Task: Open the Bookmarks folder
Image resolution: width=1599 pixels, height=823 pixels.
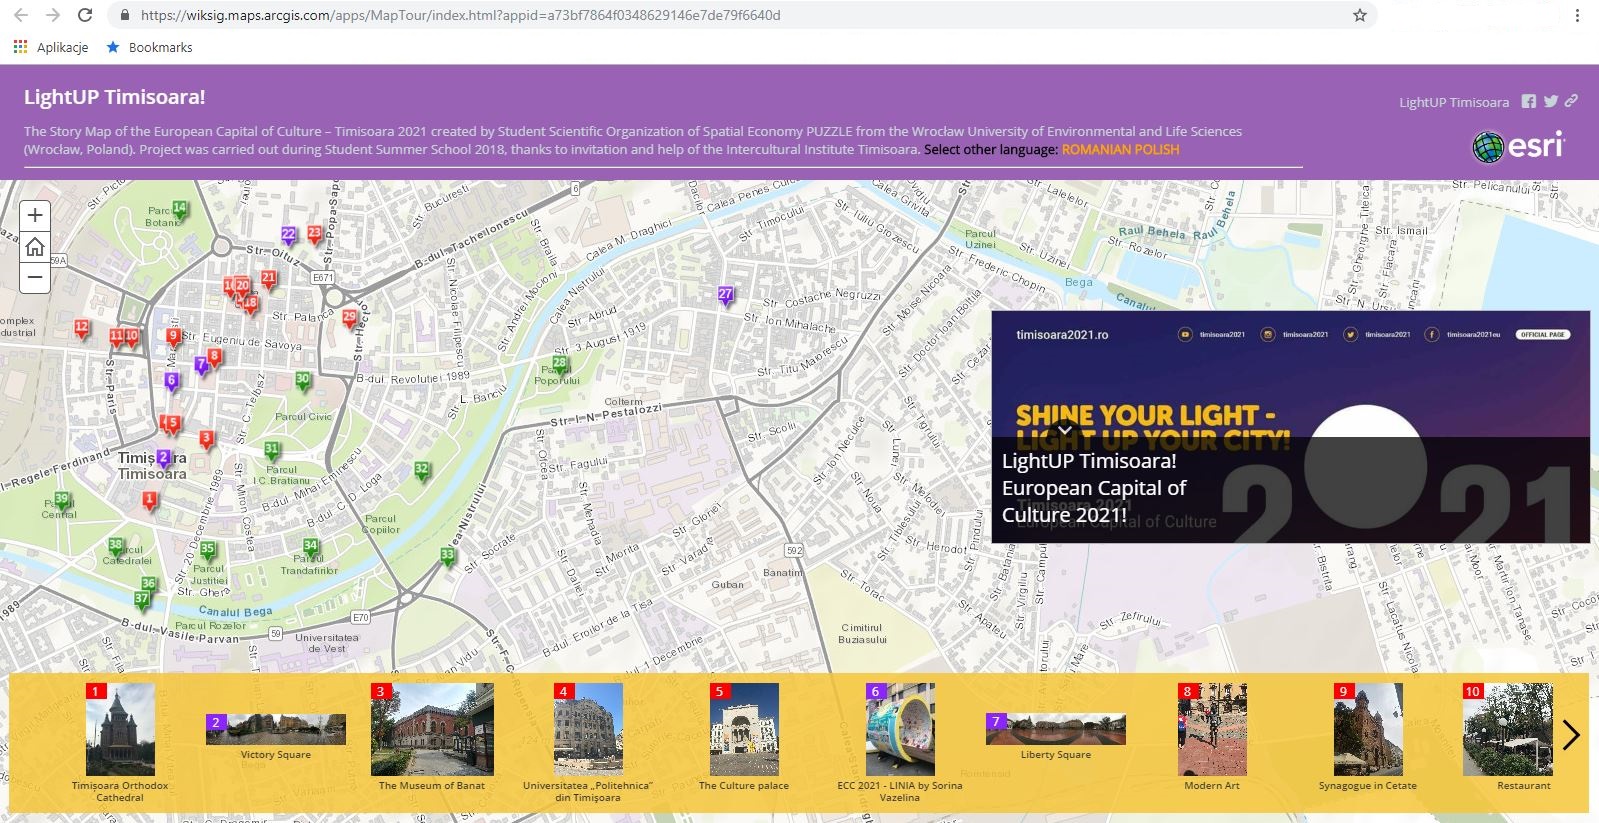Action: [149, 47]
